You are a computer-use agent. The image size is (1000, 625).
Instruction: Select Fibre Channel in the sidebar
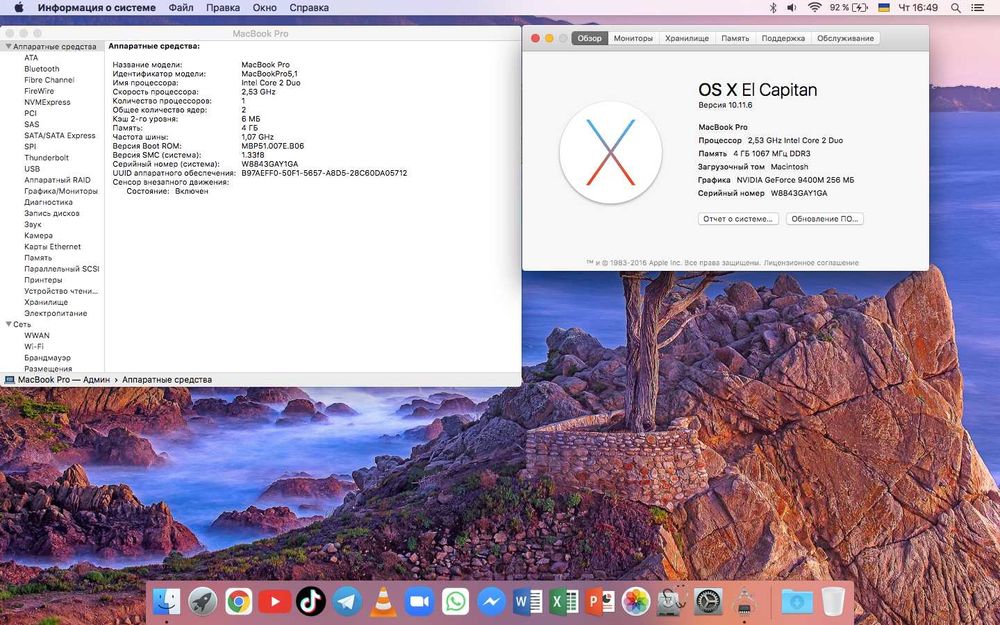click(49, 80)
